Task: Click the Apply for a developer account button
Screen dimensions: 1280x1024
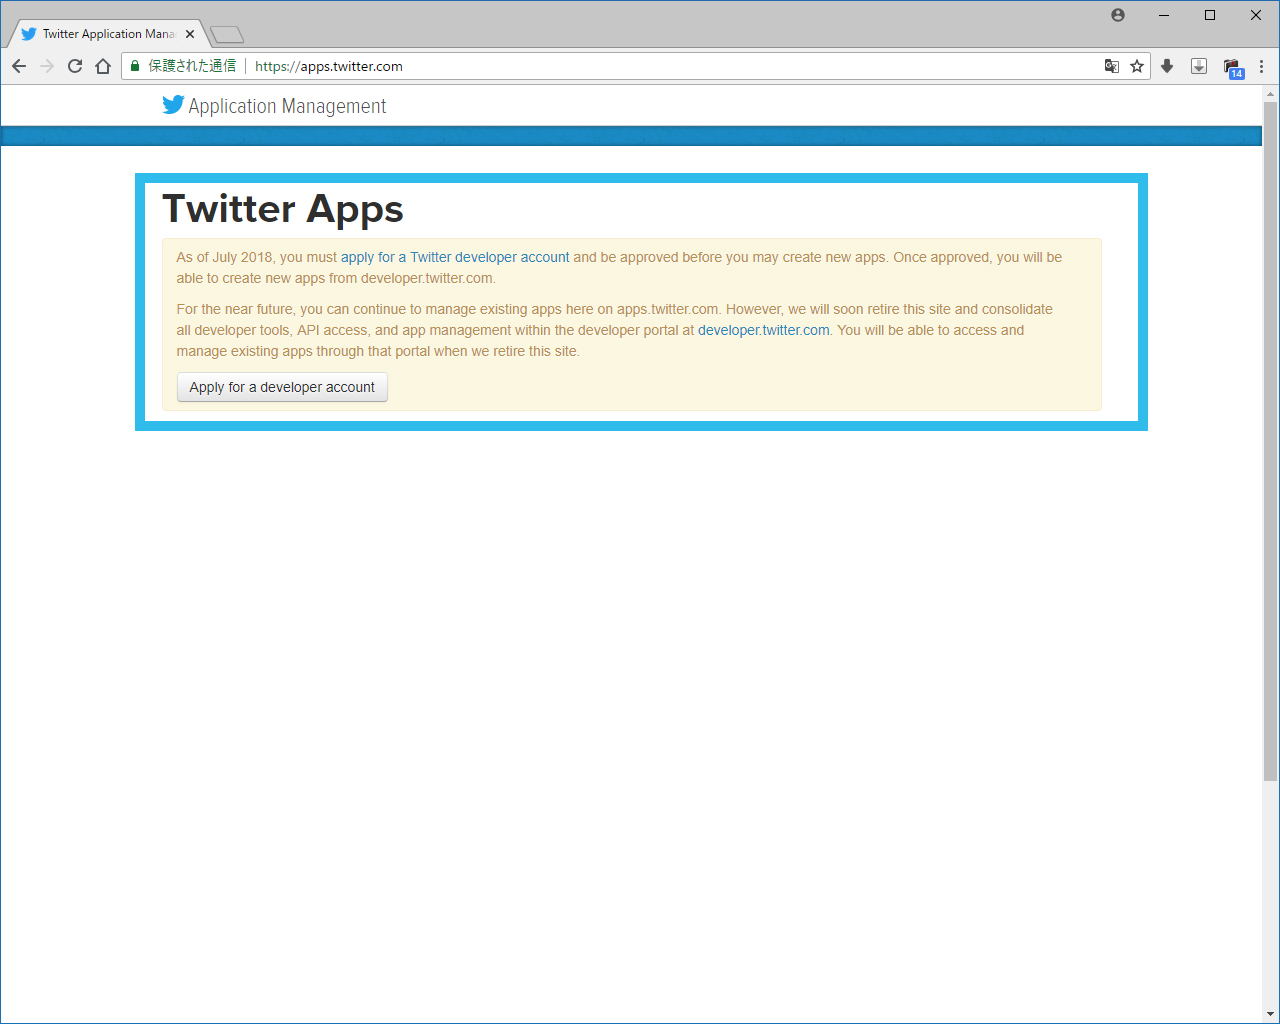Action: click(x=282, y=387)
